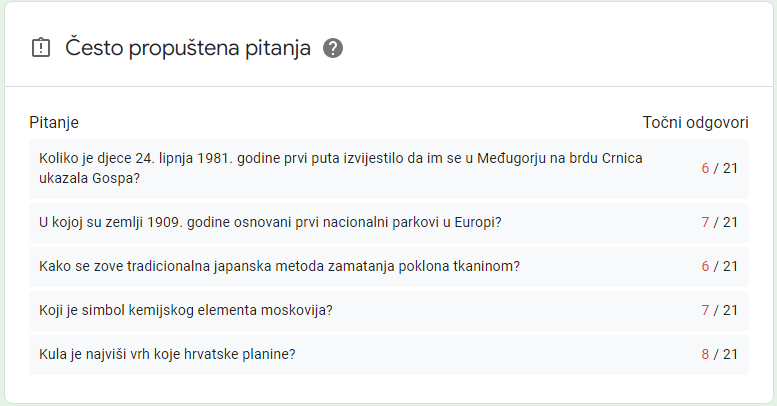The image size is (777, 406).
Task: Select the Japanese gift wrapping question
Action: click(x=279, y=266)
